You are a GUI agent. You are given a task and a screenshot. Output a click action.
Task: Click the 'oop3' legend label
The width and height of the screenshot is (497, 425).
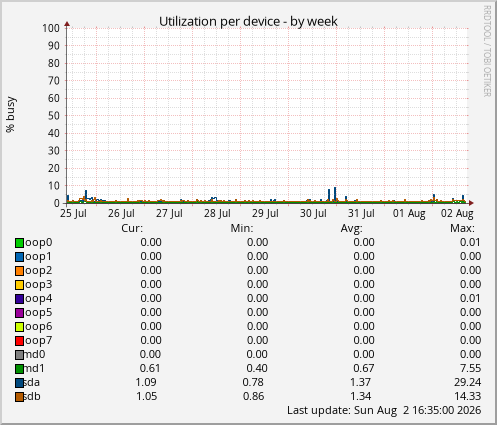click(39, 284)
